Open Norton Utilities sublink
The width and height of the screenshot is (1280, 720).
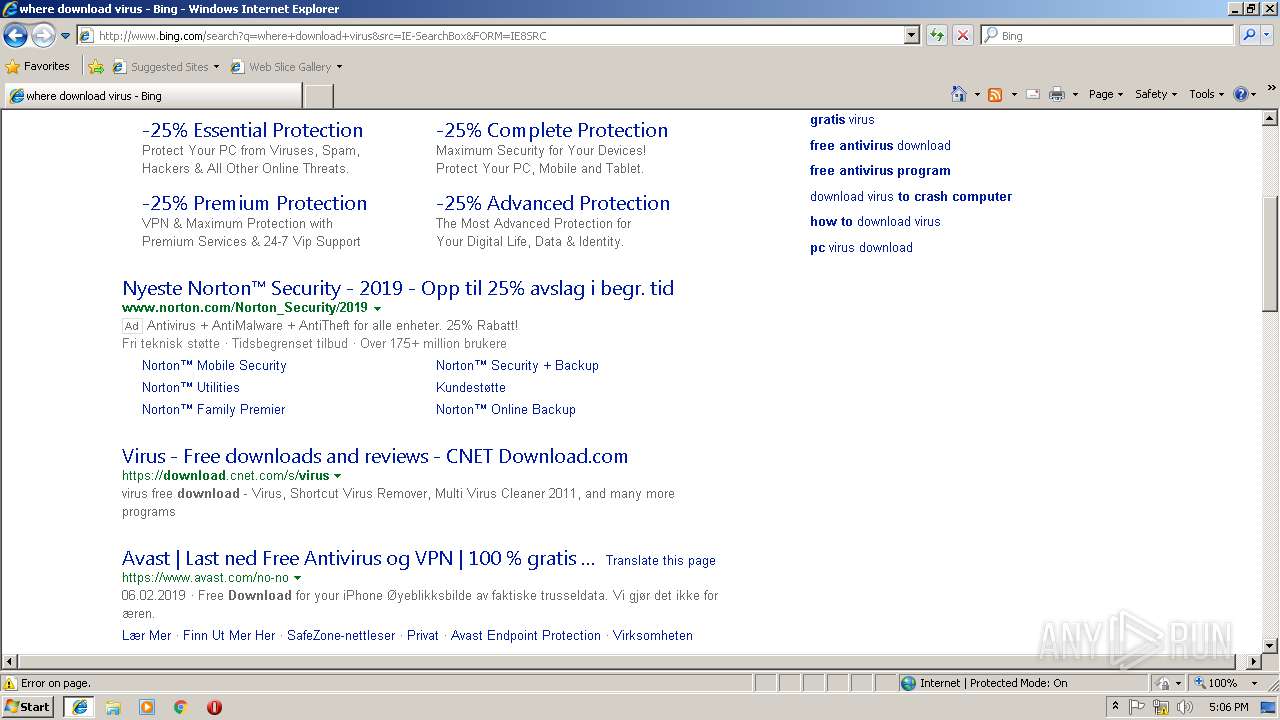click(x=191, y=388)
